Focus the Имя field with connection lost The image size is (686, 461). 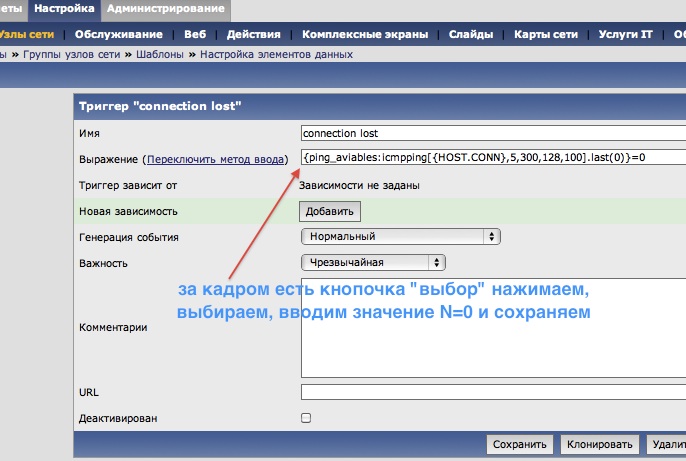point(492,132)
